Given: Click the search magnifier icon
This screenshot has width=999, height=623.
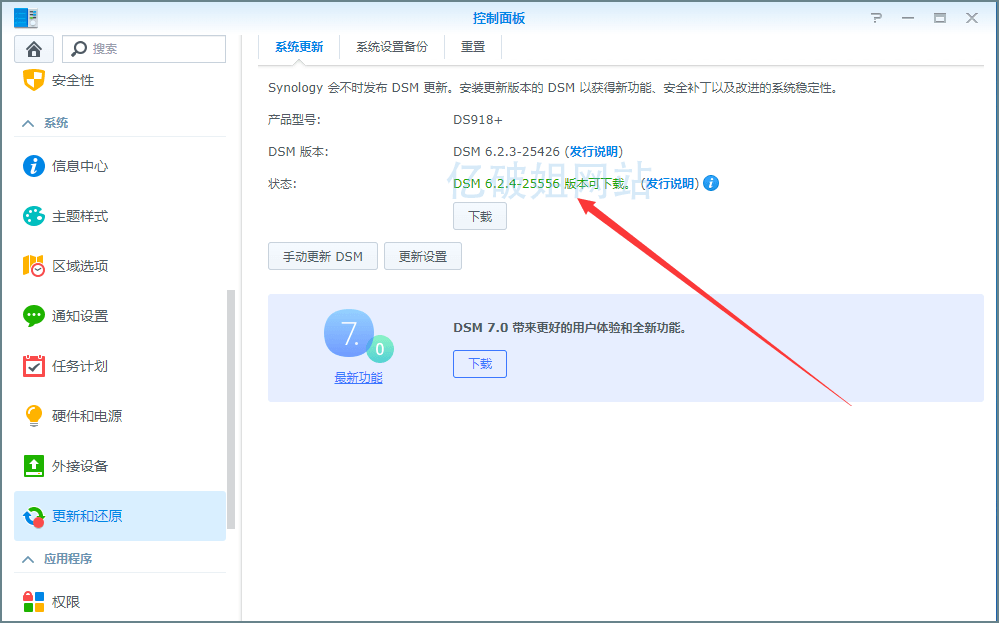Looking at the screenshot, I should point(79,48).
